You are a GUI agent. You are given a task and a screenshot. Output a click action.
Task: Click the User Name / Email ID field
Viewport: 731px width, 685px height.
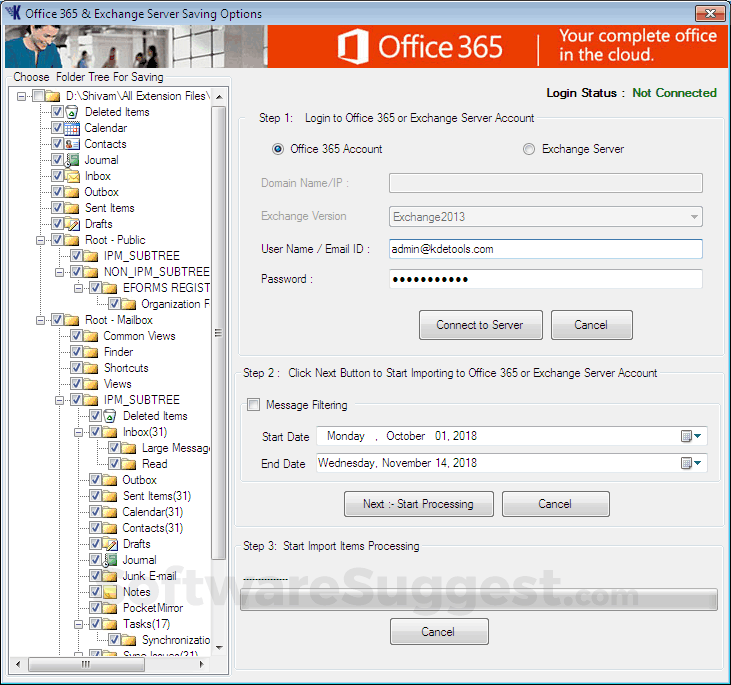pos(545,249)
